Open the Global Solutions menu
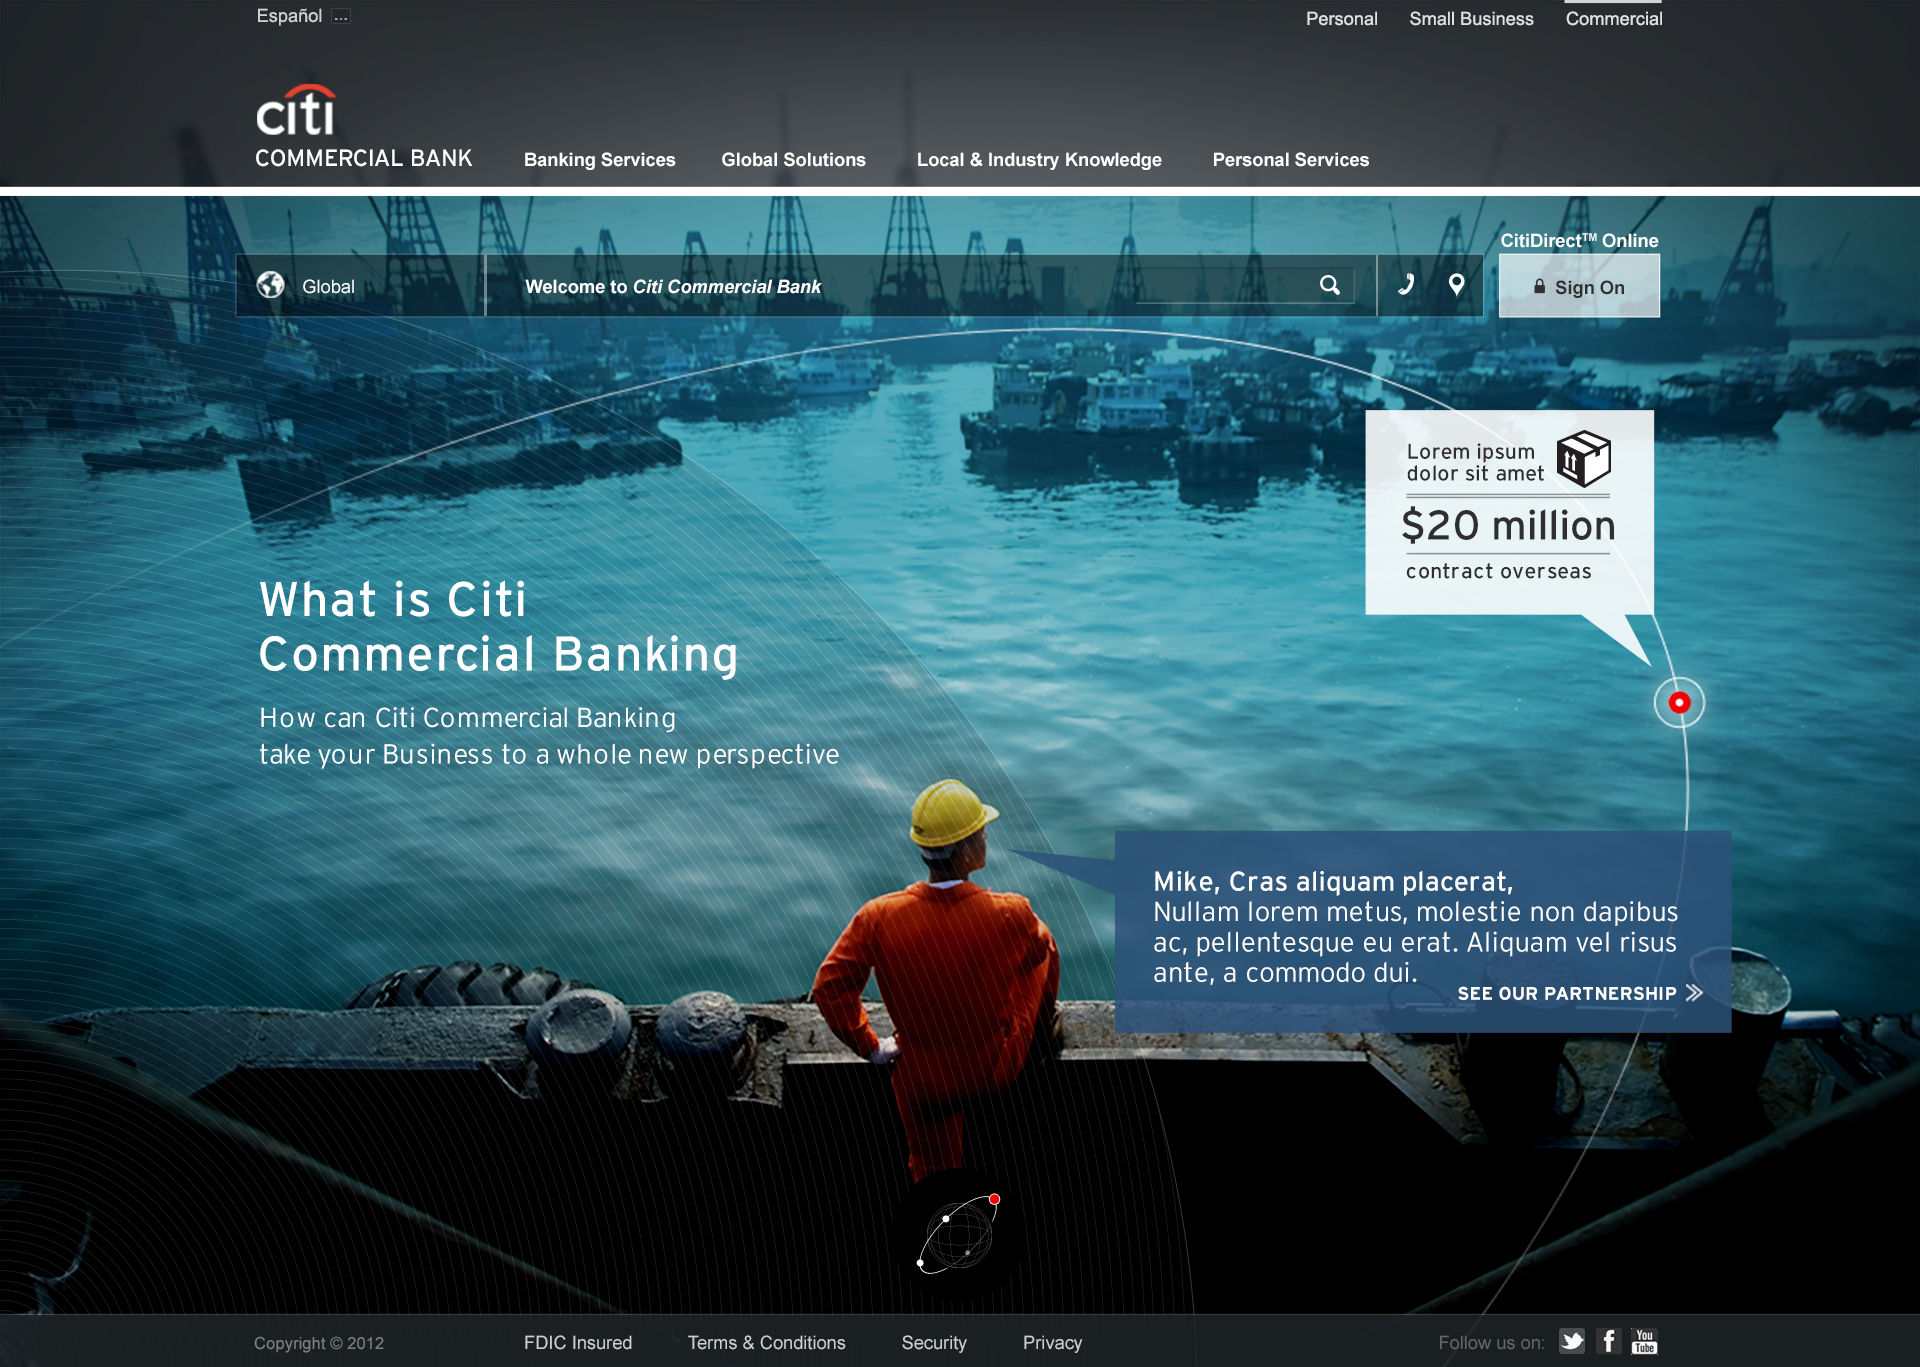The width and height of the screenshot is (1920, 1367). click(x=793, y=160)
